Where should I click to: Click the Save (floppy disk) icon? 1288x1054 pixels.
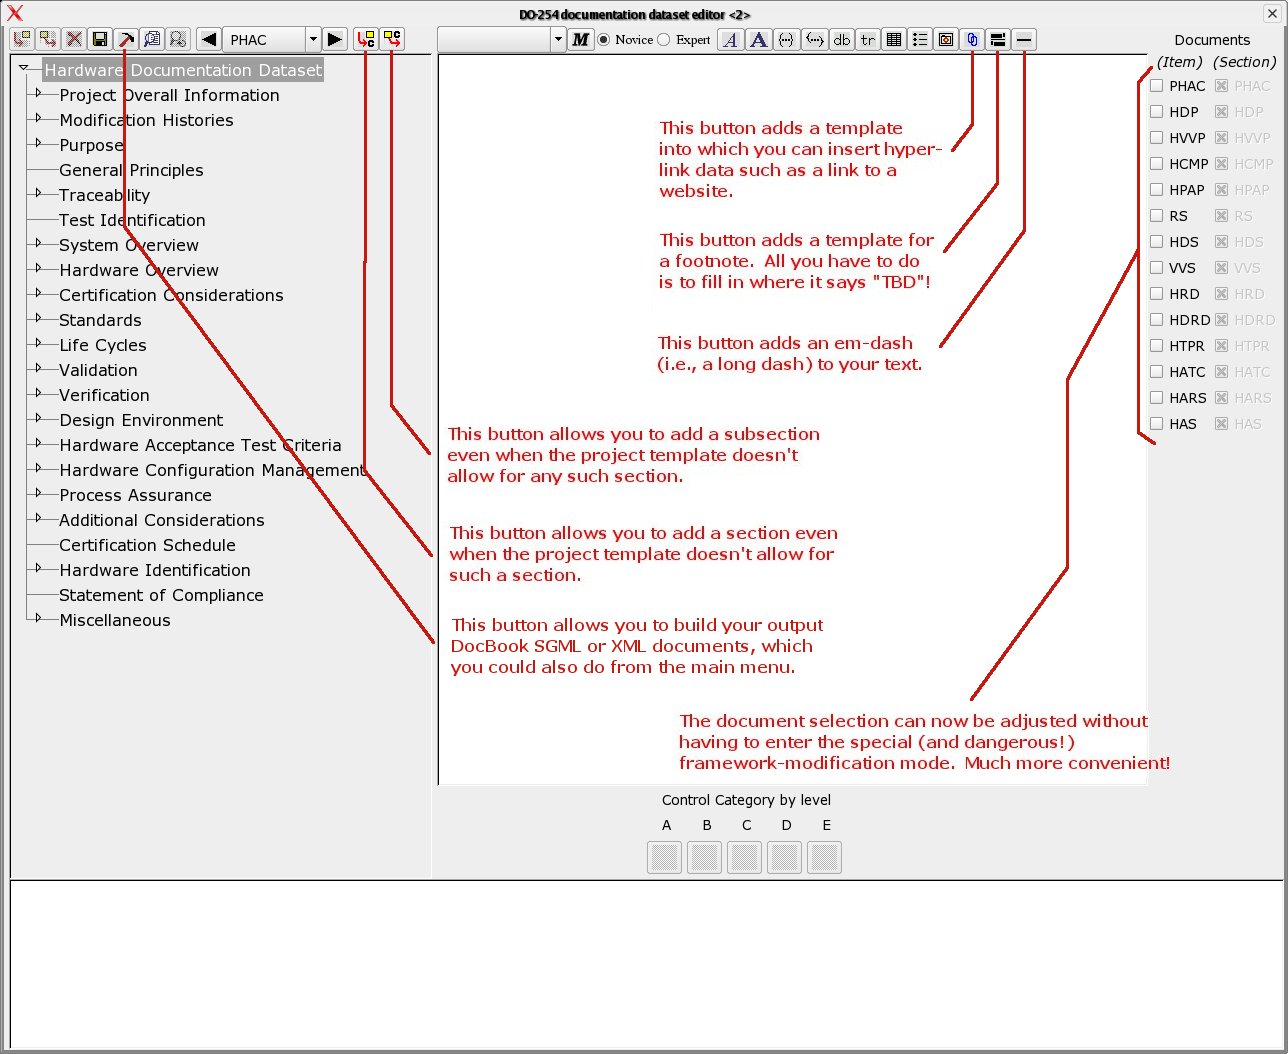(x=100, y=39)
